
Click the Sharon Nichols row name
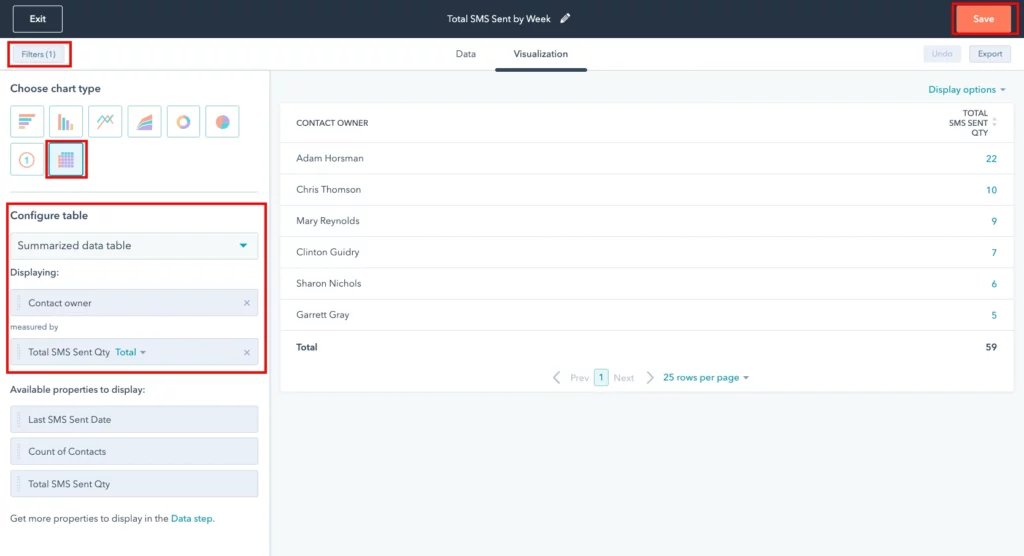(x=328, y=284)
